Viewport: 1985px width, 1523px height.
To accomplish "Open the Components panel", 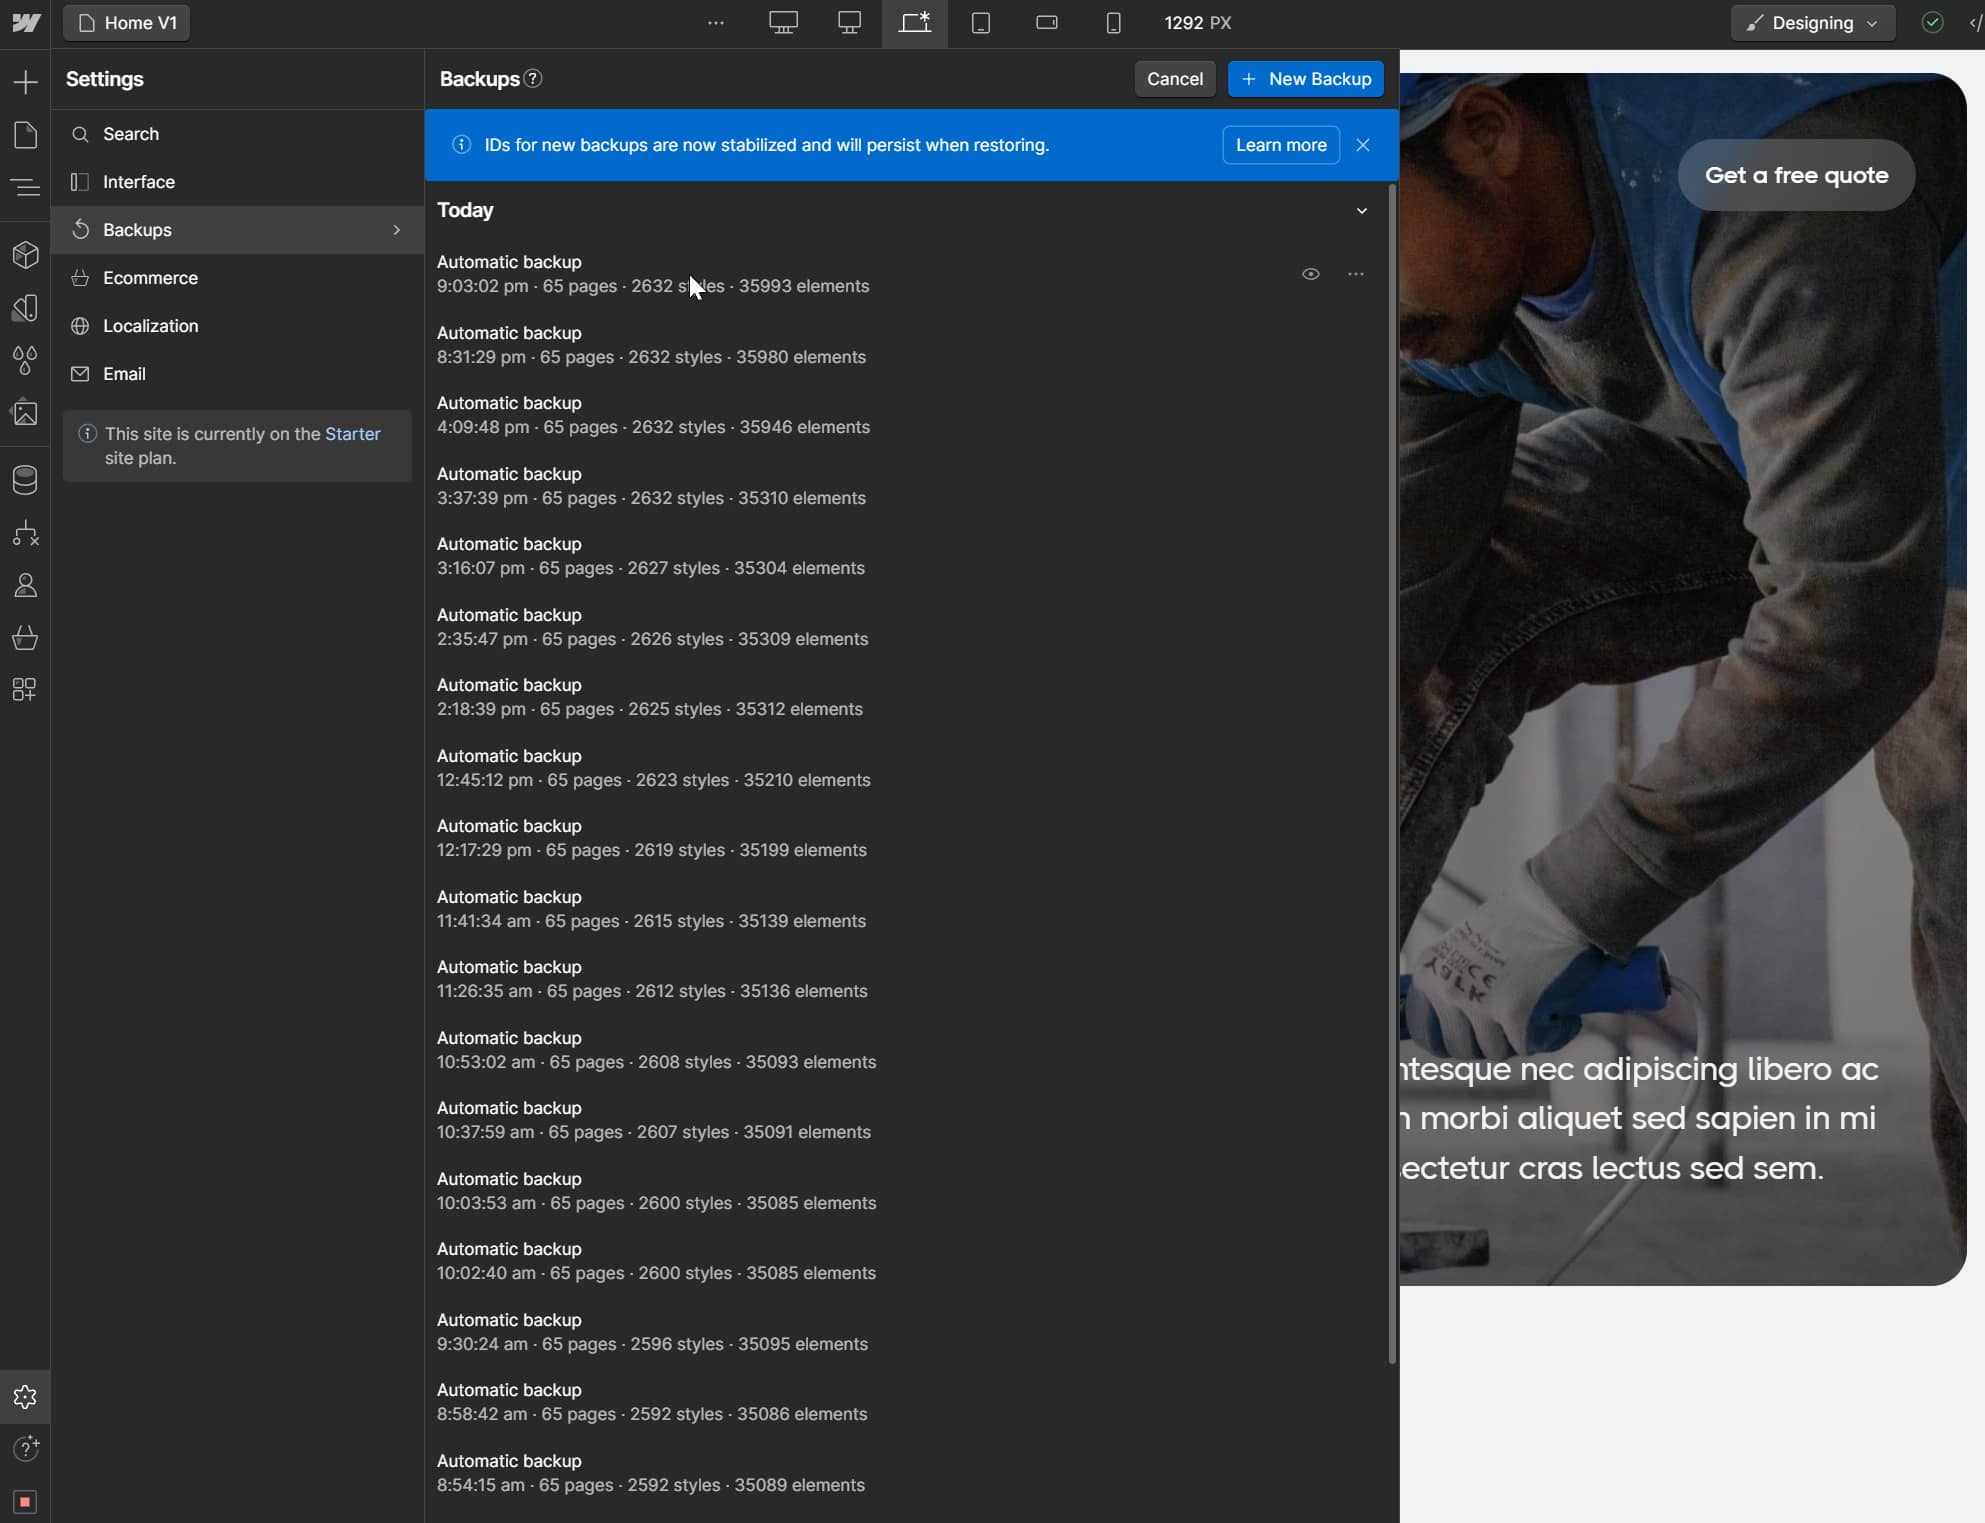I will 24,255.
